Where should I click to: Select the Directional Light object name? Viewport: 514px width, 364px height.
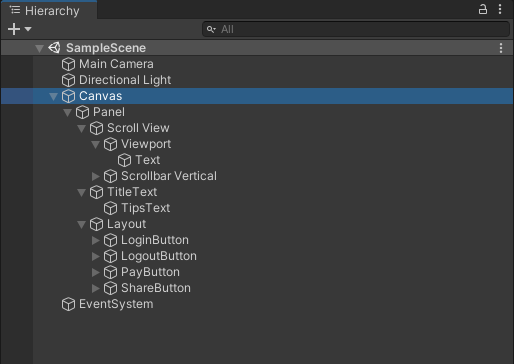125,80
